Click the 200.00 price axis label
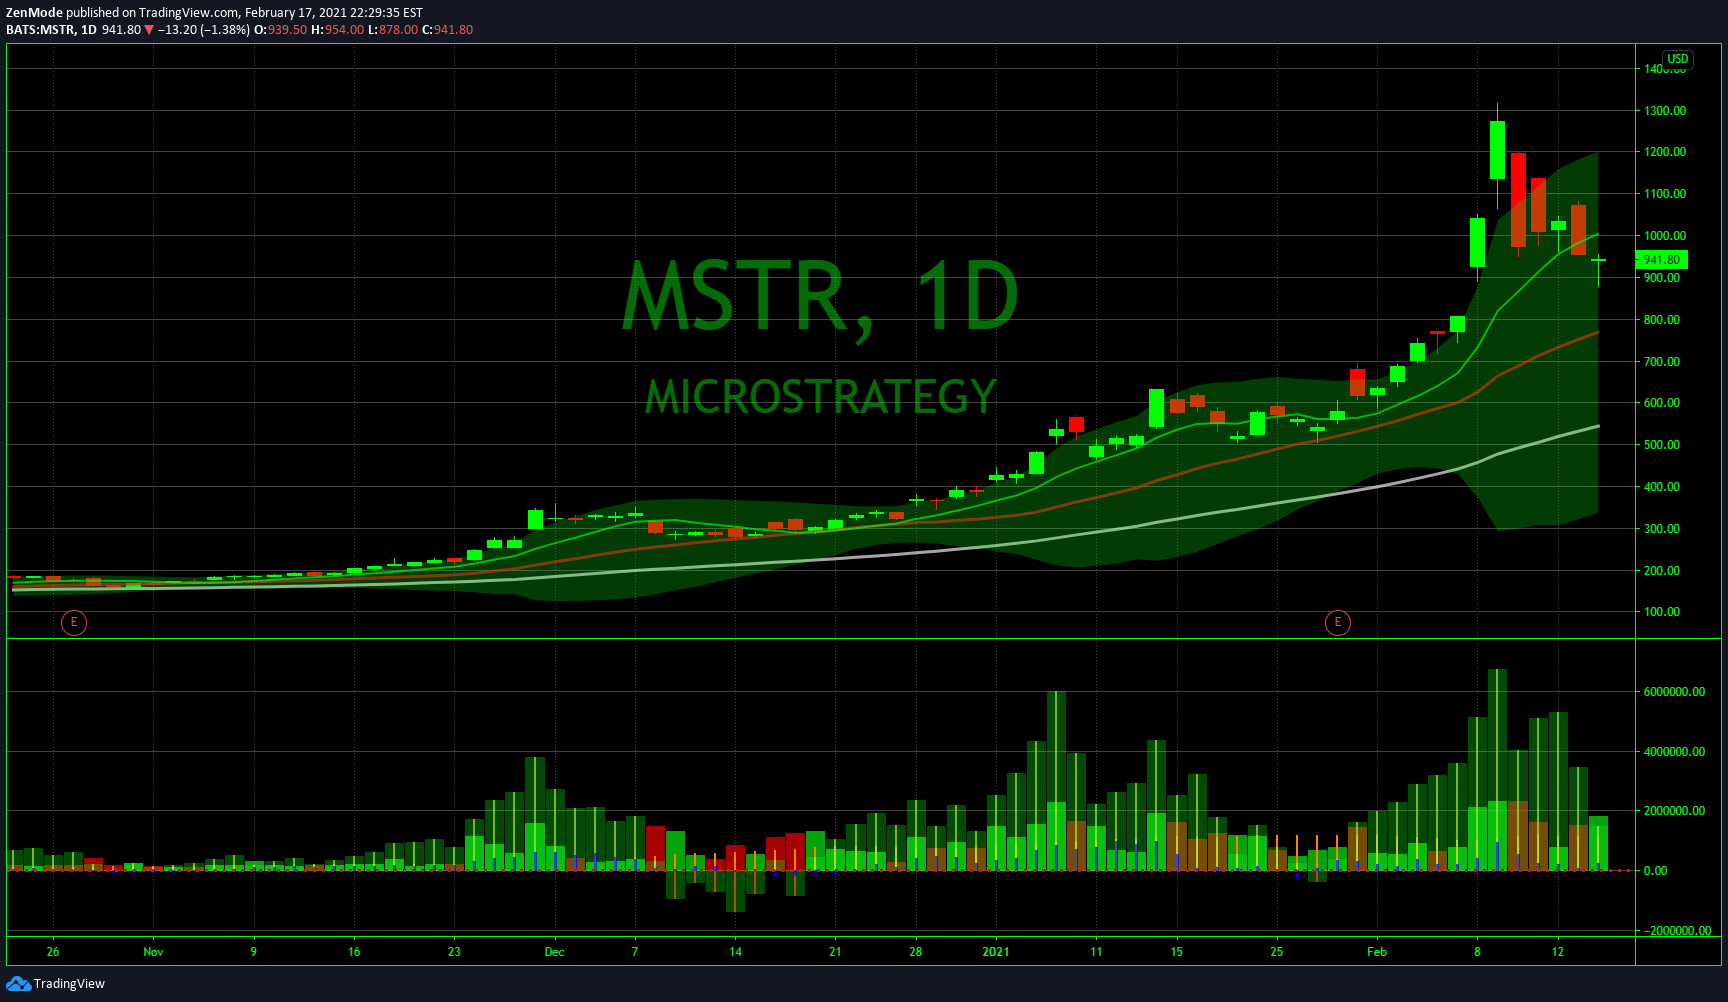 (1662, 571)
